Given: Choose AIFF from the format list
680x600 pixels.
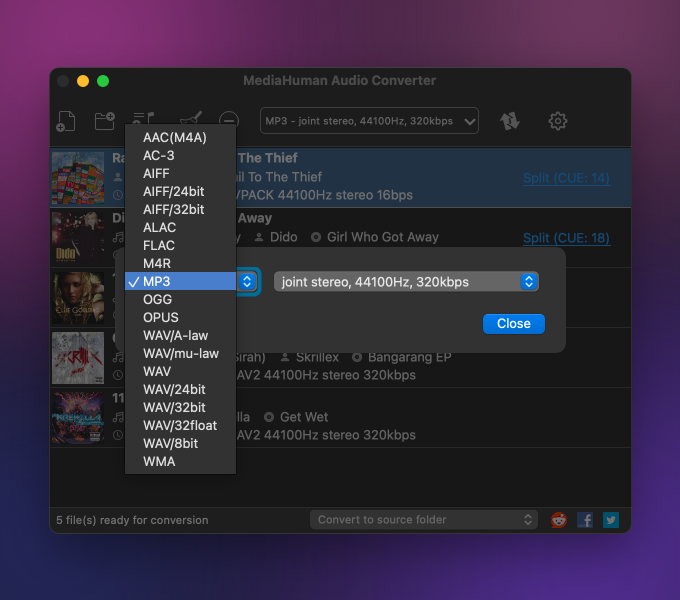Looking at the screenshot, I should (180, 173).
